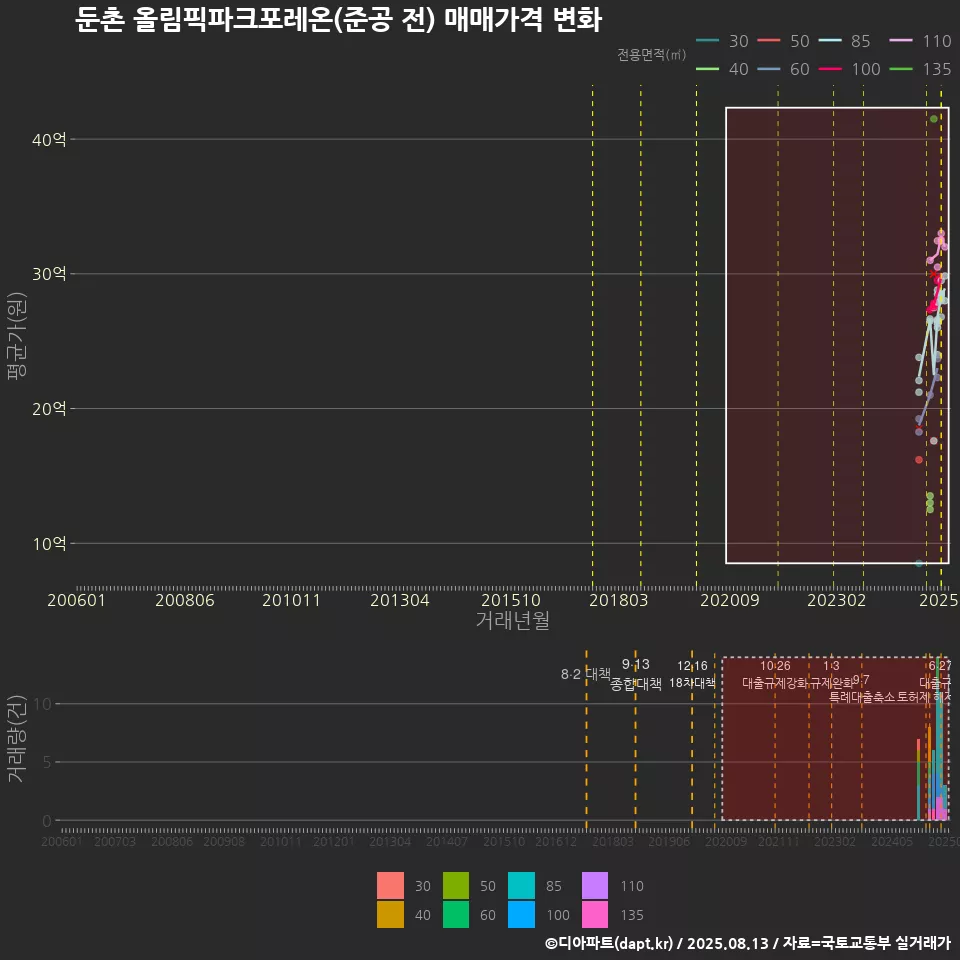
Task: Click '200806' on the price chart x-axis
Action: (x=185, y=600)
